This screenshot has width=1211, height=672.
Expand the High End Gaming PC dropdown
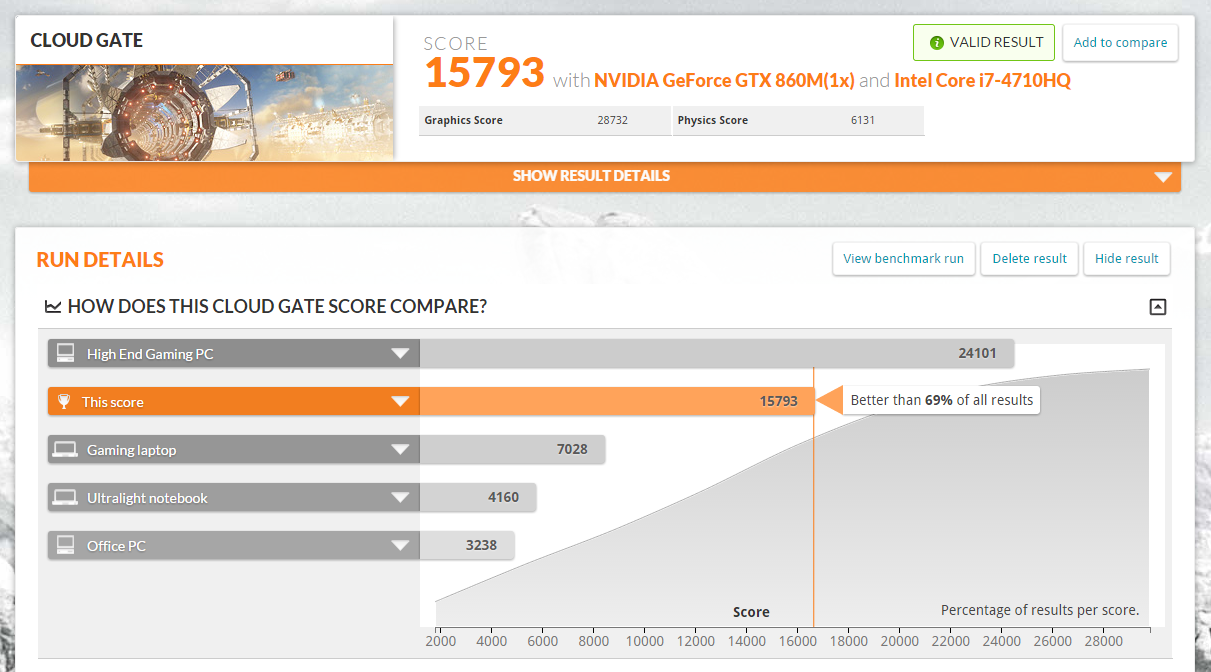click(400, 353)
